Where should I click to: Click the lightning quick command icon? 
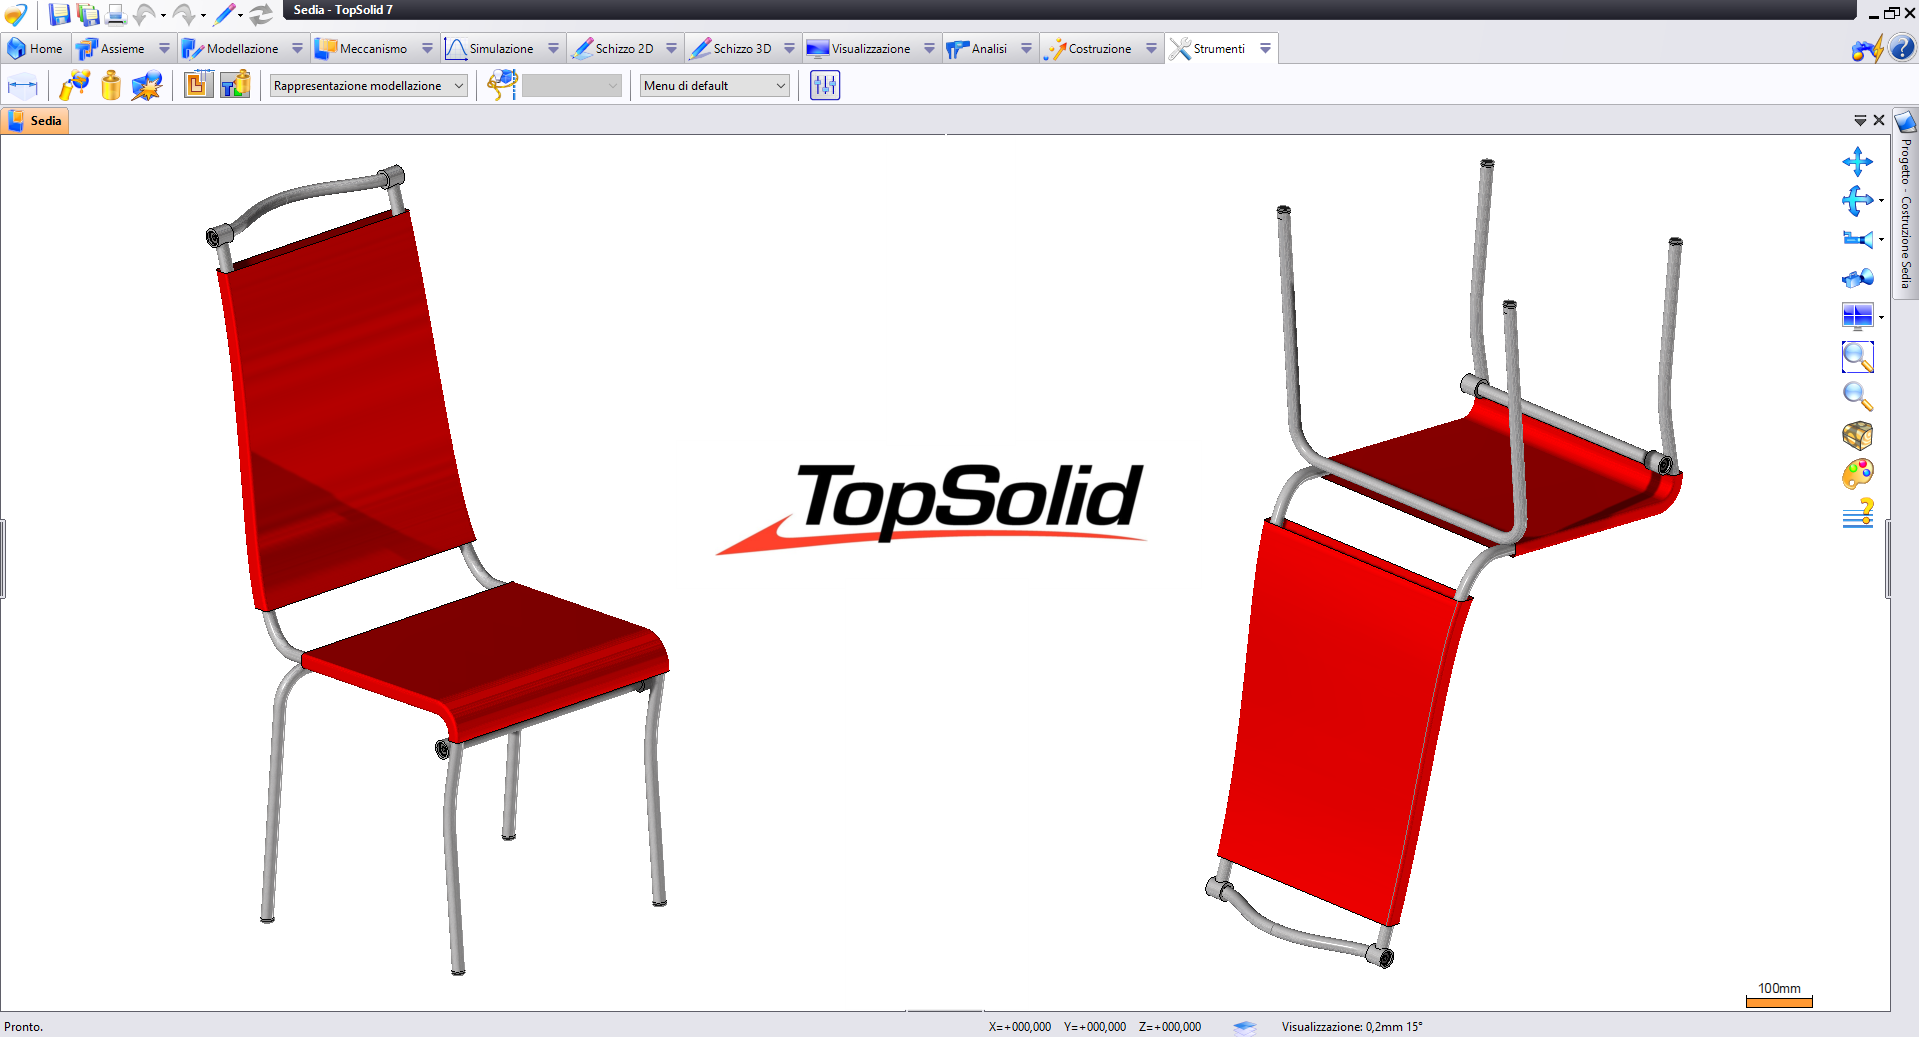coord(1867,48)
